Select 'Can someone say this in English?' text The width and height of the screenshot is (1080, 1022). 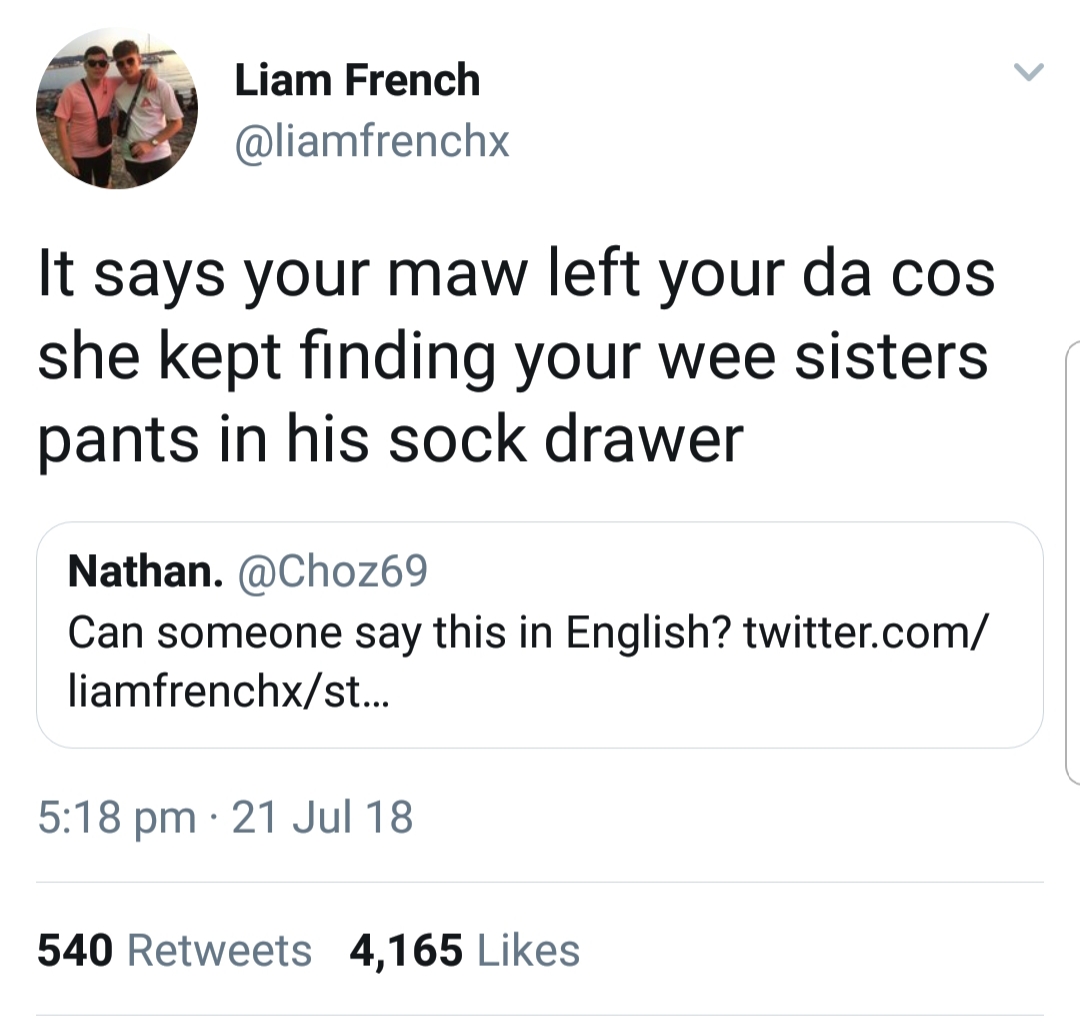click(399, 632)
